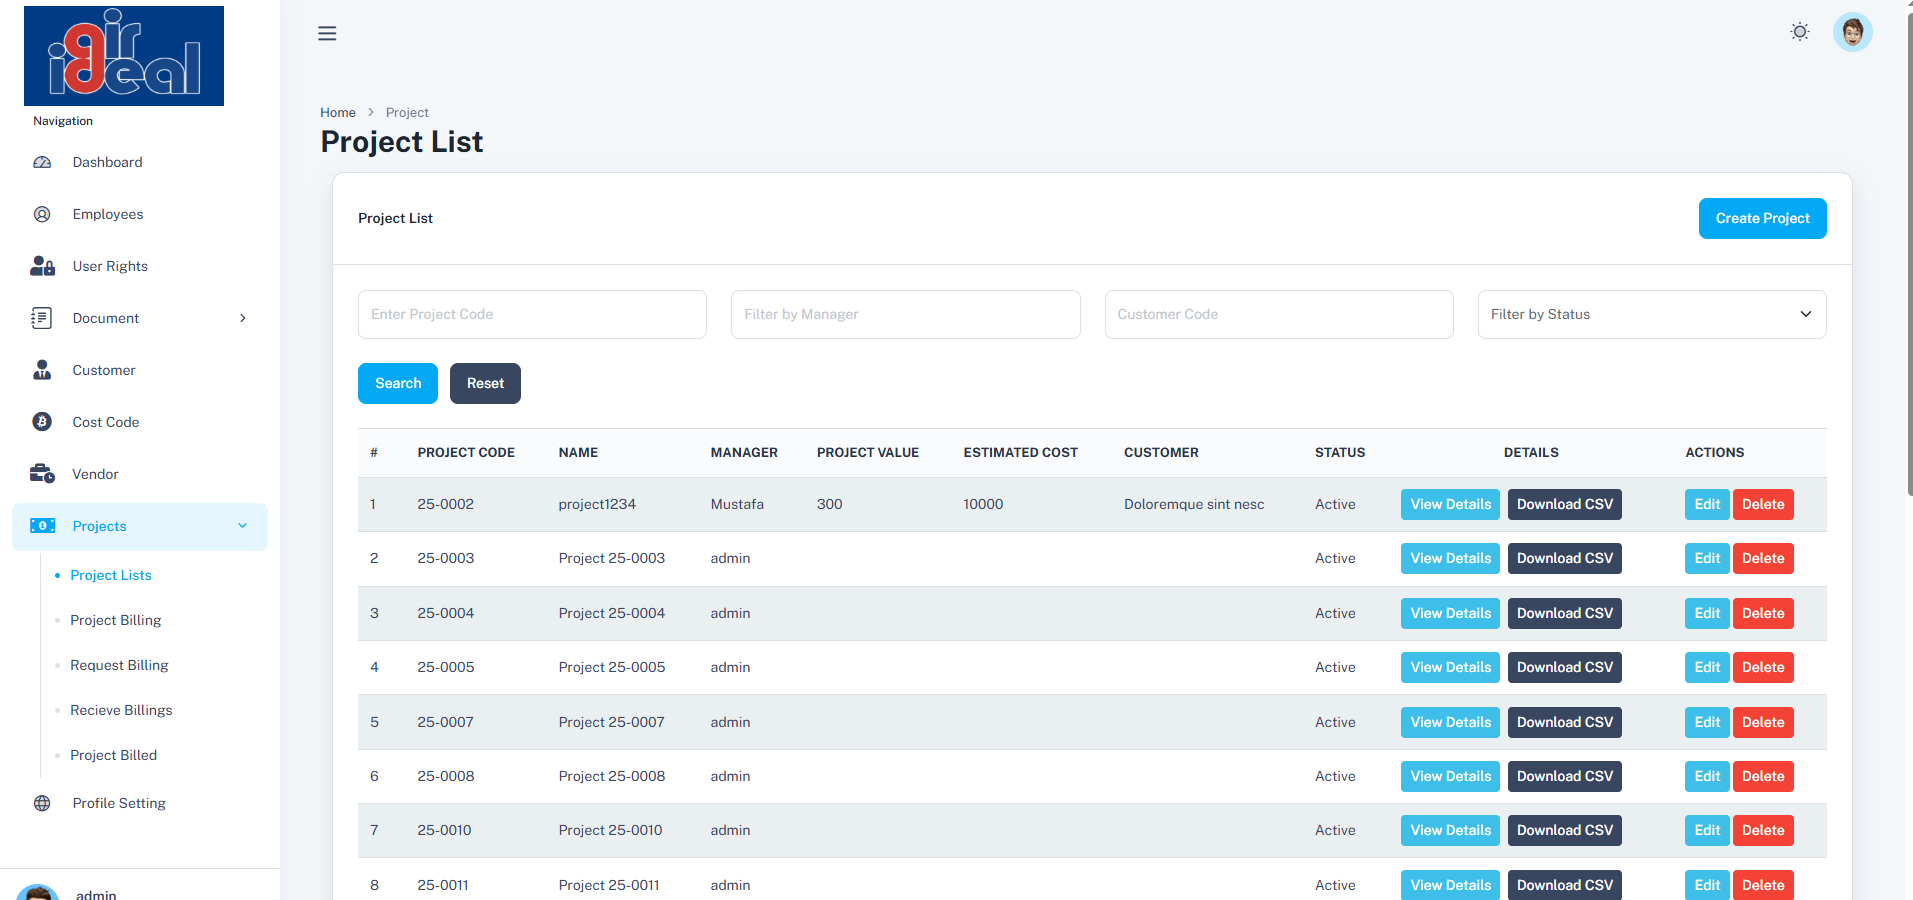Delete project 25-0002

coord(1763,504)
